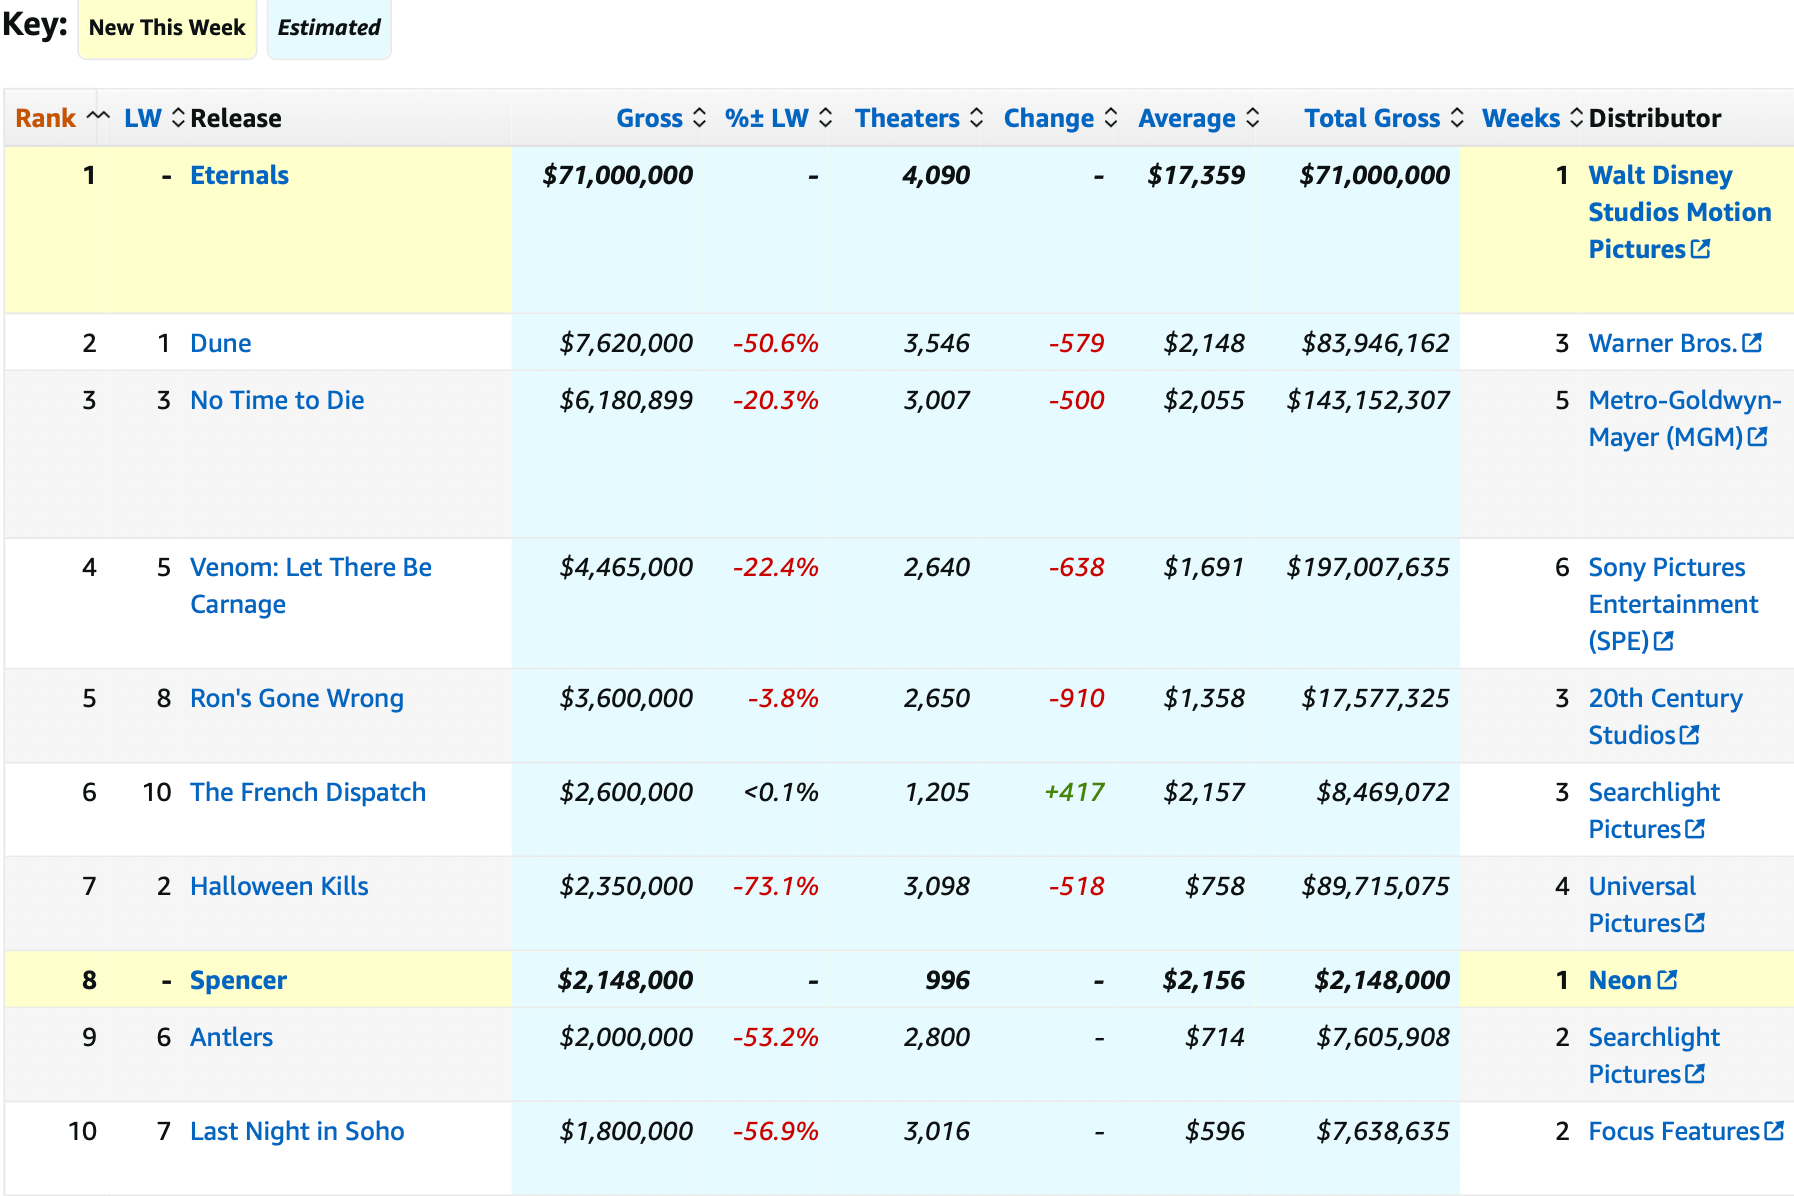This screenshot has height=1196, width=1794.
Task: Click external link icon after Walt Disney Studios
Action: (x=1700, y=249)
